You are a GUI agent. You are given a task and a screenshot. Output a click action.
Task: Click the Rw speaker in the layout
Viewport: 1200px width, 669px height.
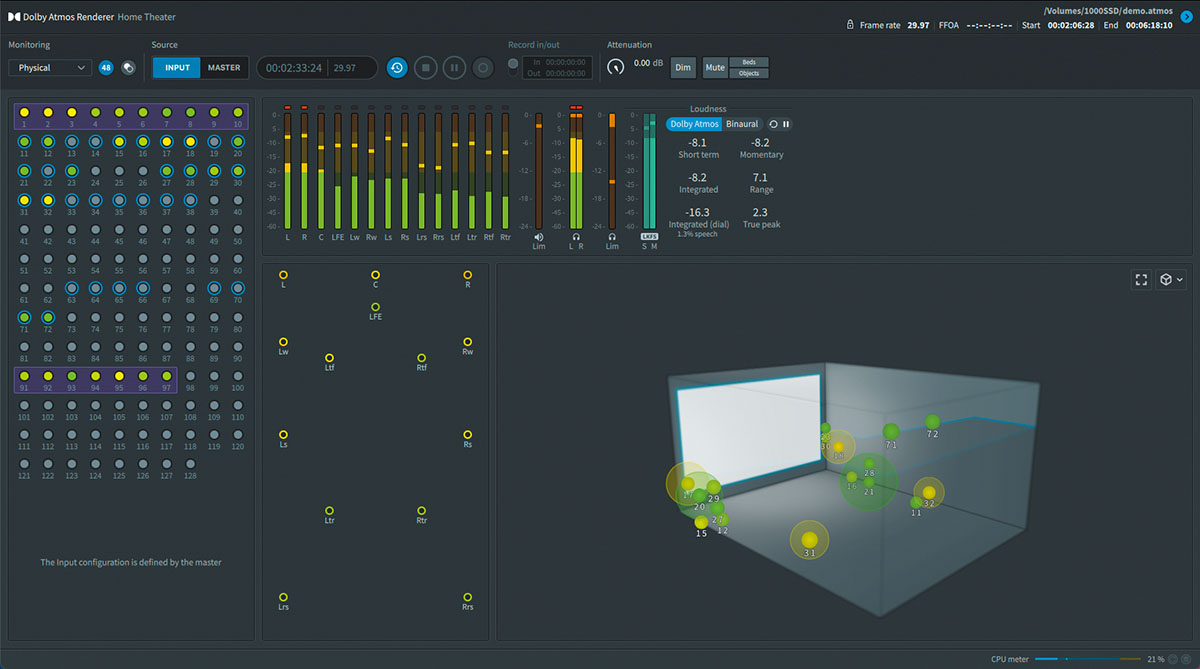[467, 341]
